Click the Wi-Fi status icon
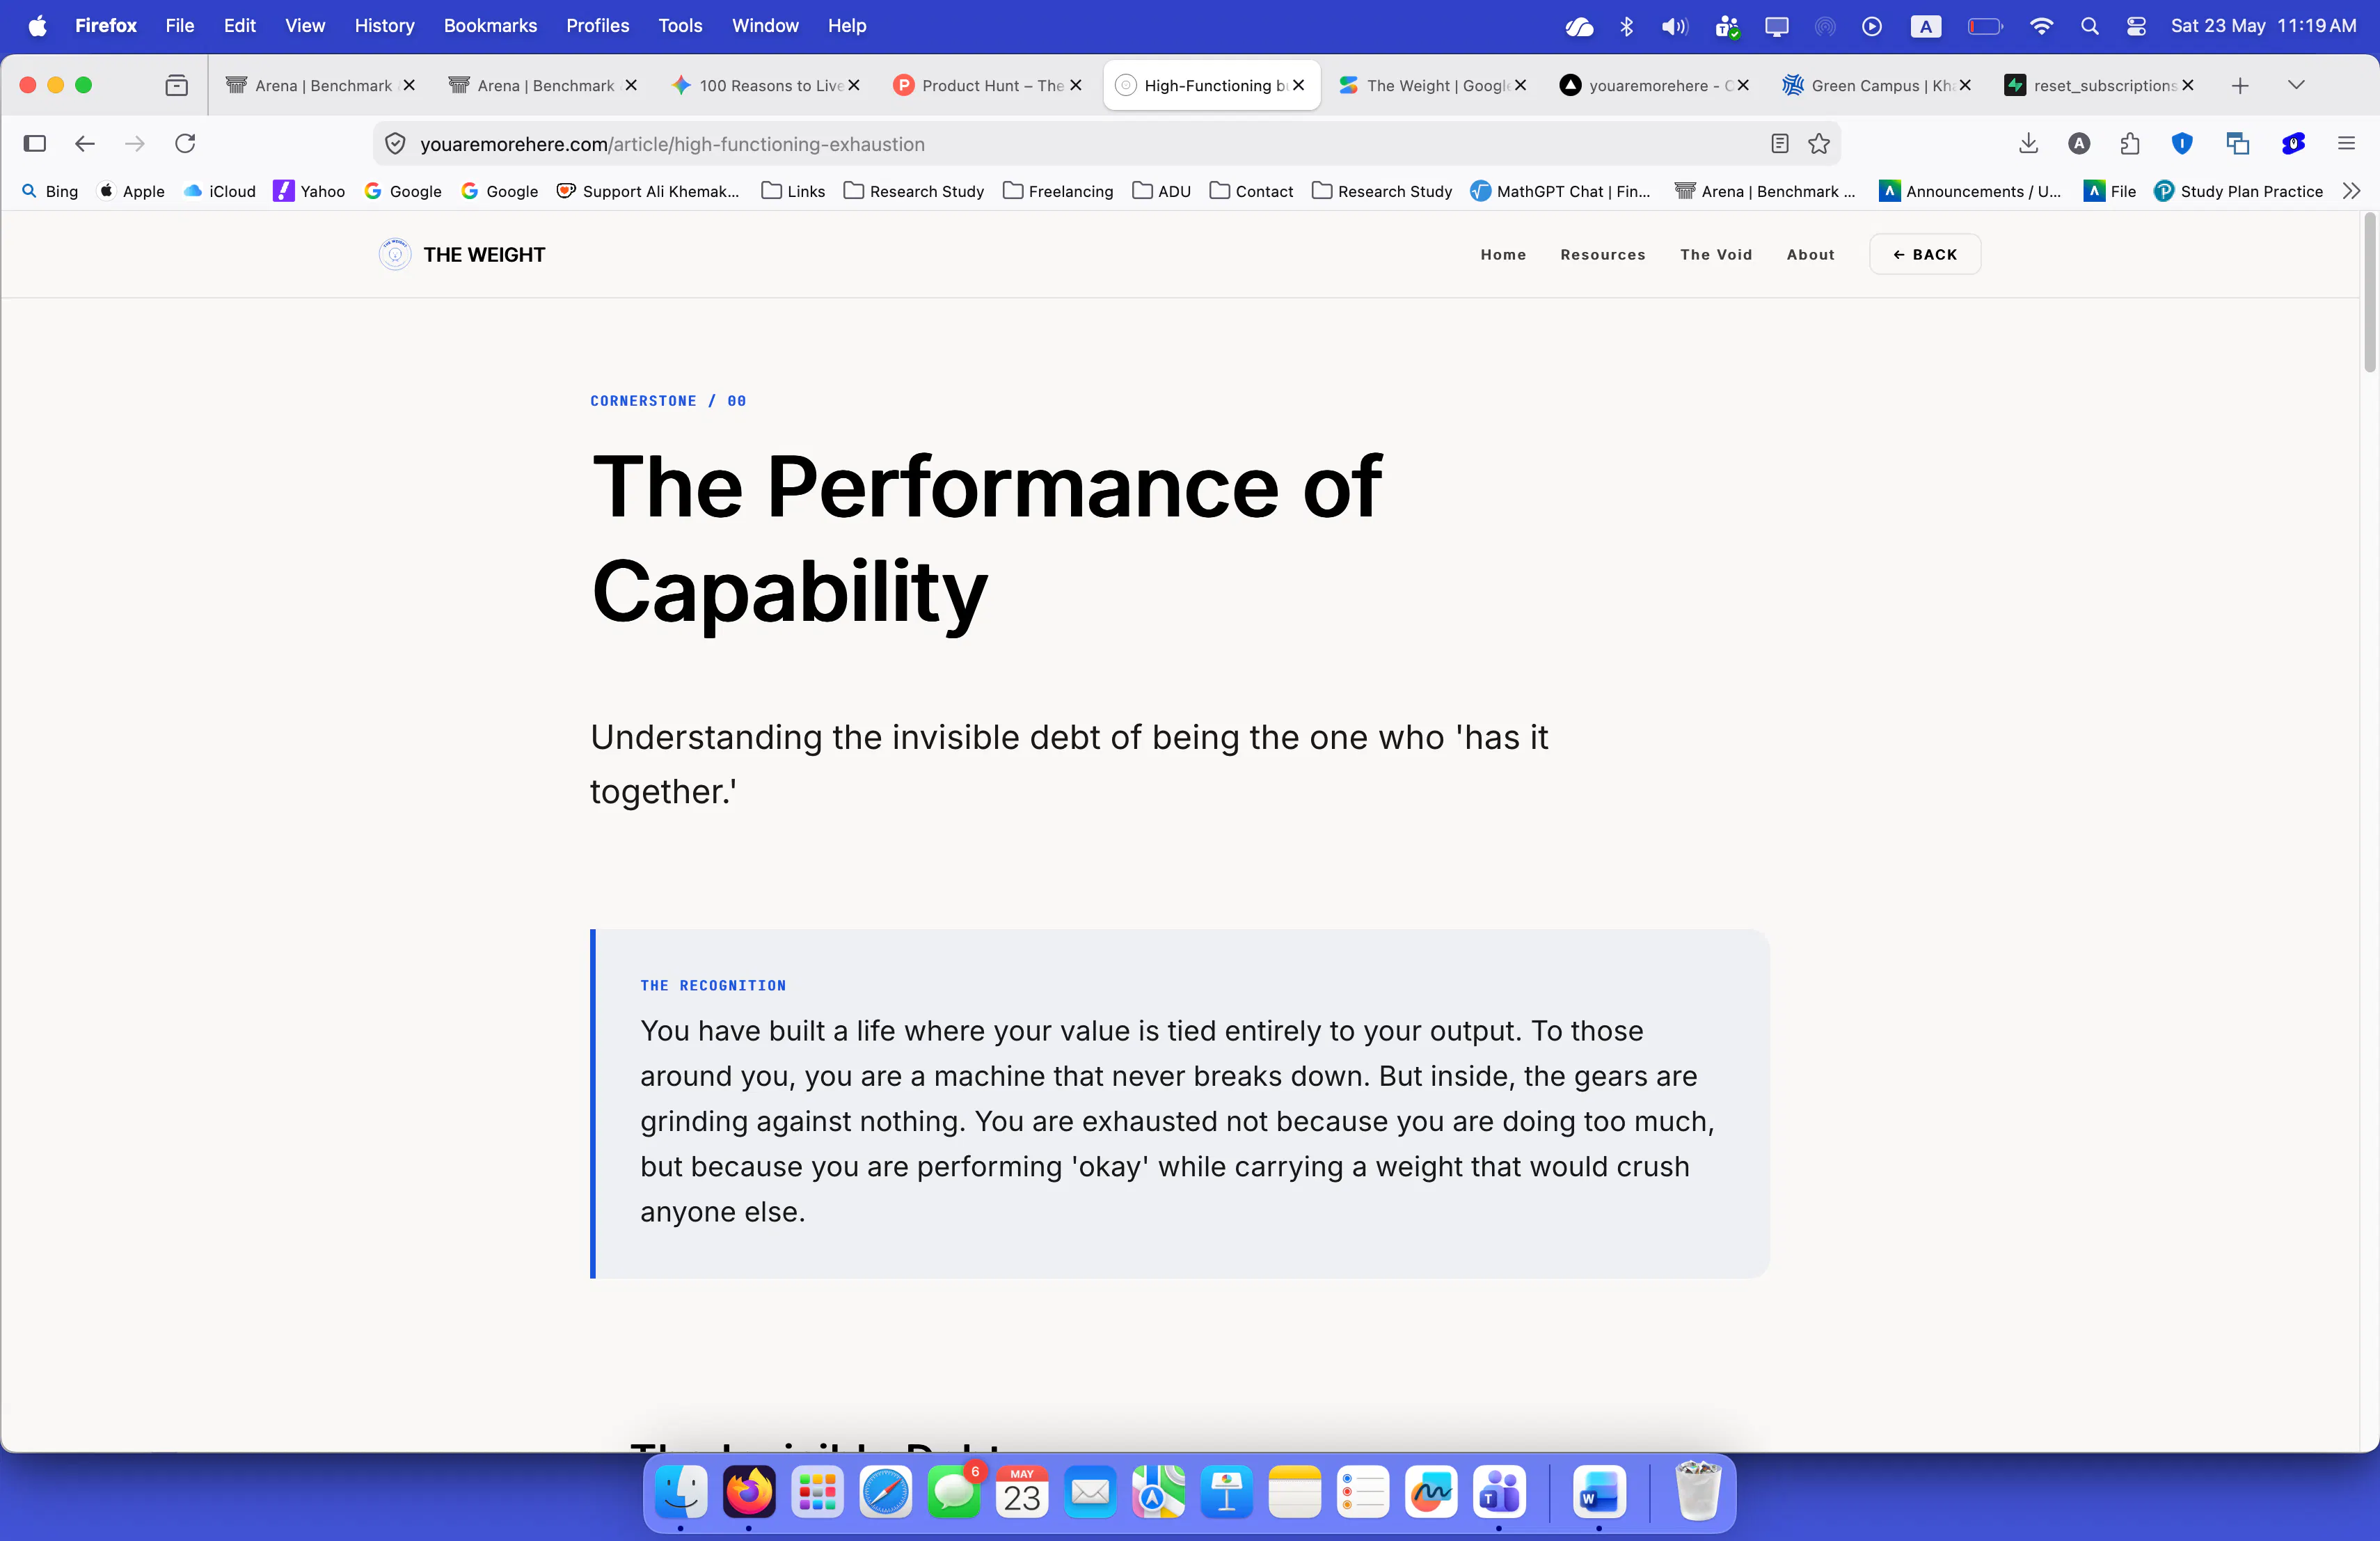Image resolution: width=2380 pixels, height=1541 pixels. coord(2041,26)
